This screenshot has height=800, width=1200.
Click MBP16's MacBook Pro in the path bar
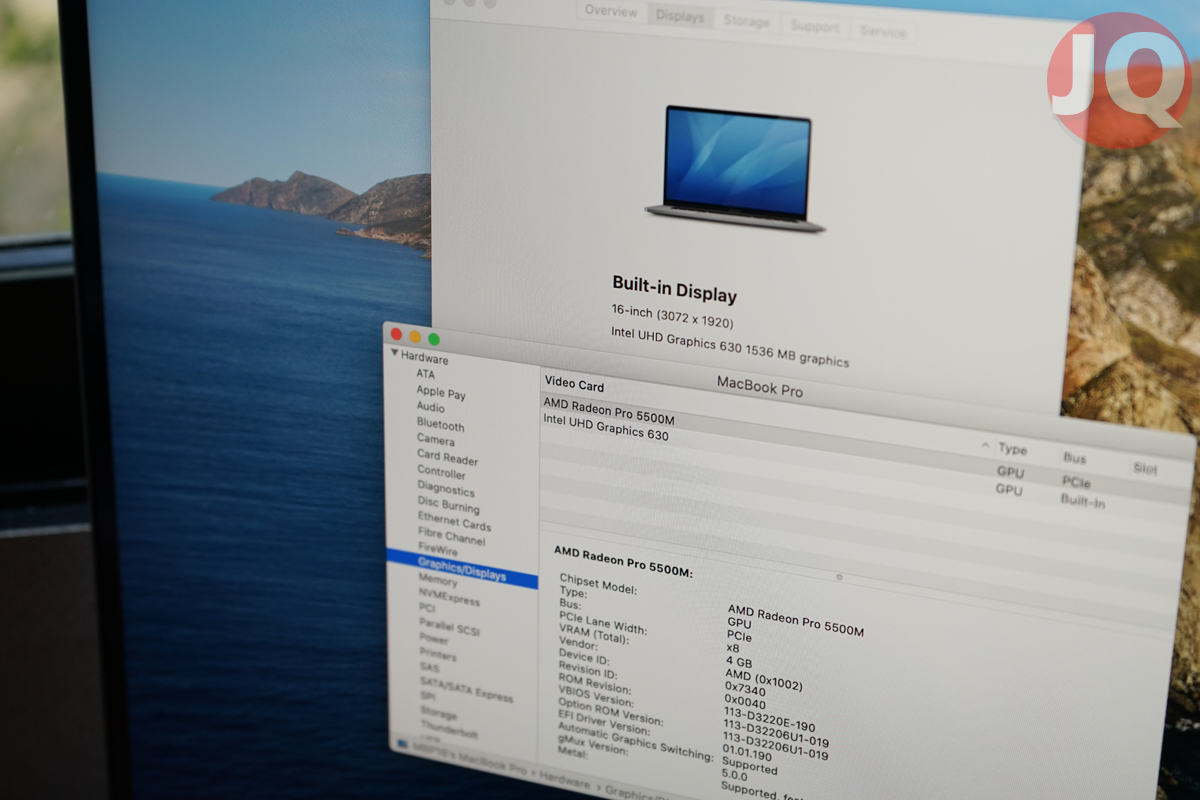(x=469, y=758)
